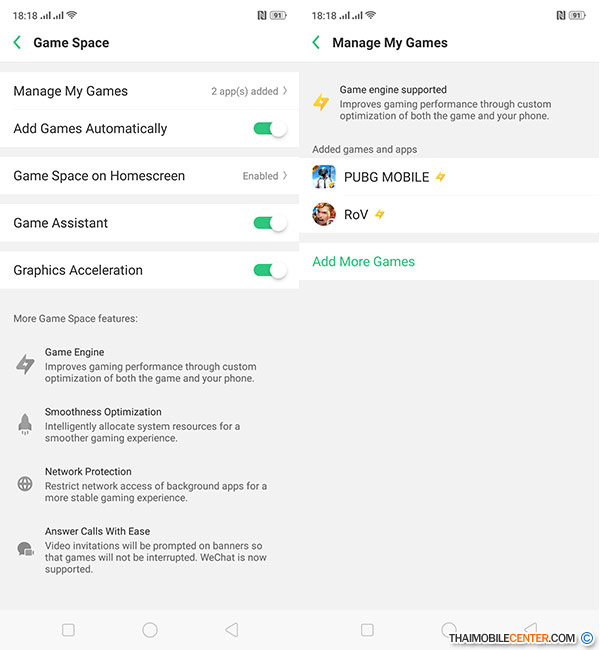The height and width of the screenshot is (650, 600).
Task: Tap the Network Protection globe icon
Action: tap(25, 484)
